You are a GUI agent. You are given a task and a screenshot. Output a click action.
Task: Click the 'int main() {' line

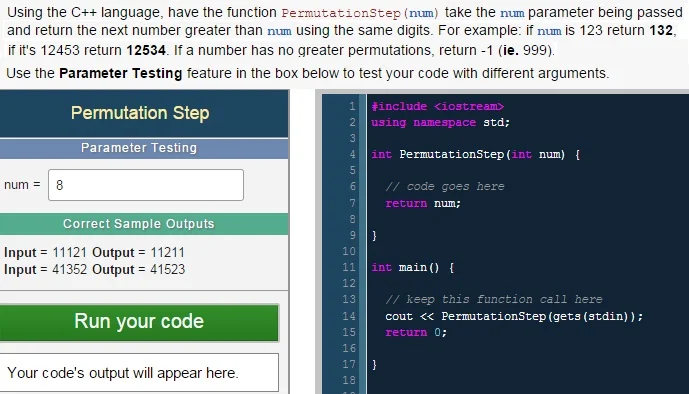[413, 267]
